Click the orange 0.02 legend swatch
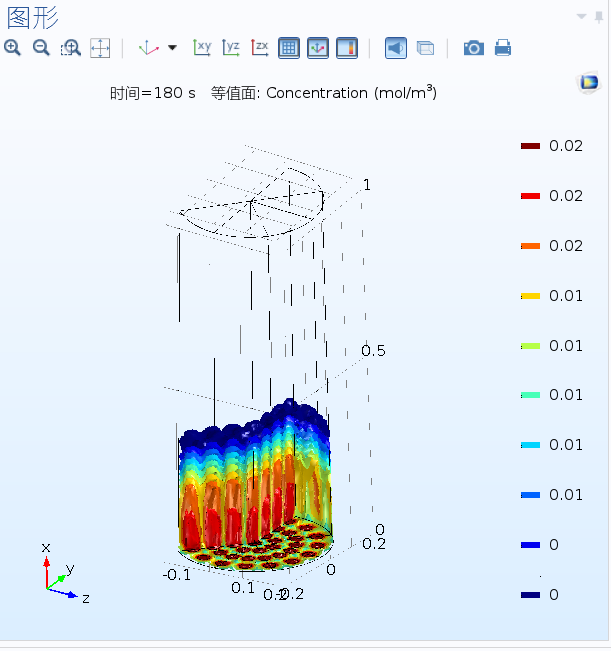The width and height of the screenshot is (611, 651). coord(530,246)
